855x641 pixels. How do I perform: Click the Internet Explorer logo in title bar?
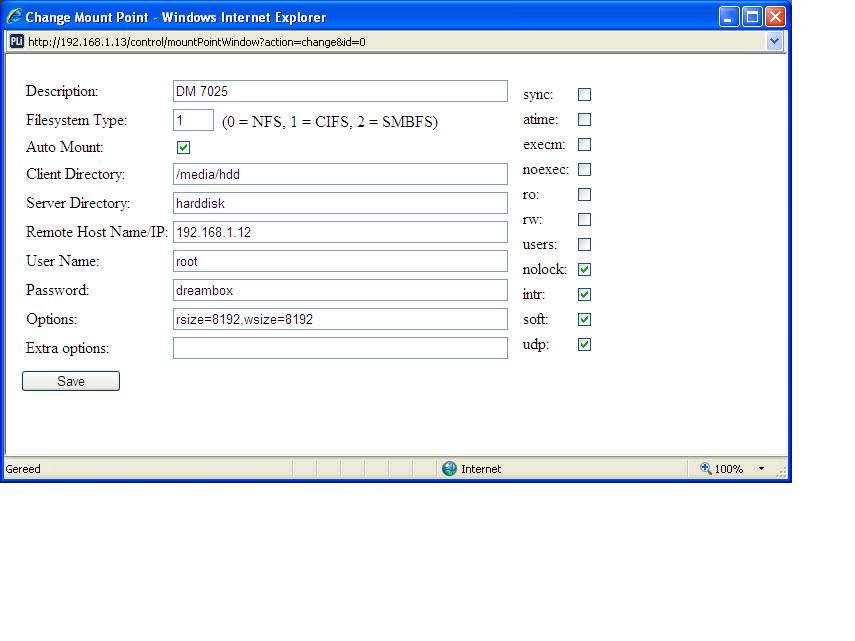[x=14, y=16]
